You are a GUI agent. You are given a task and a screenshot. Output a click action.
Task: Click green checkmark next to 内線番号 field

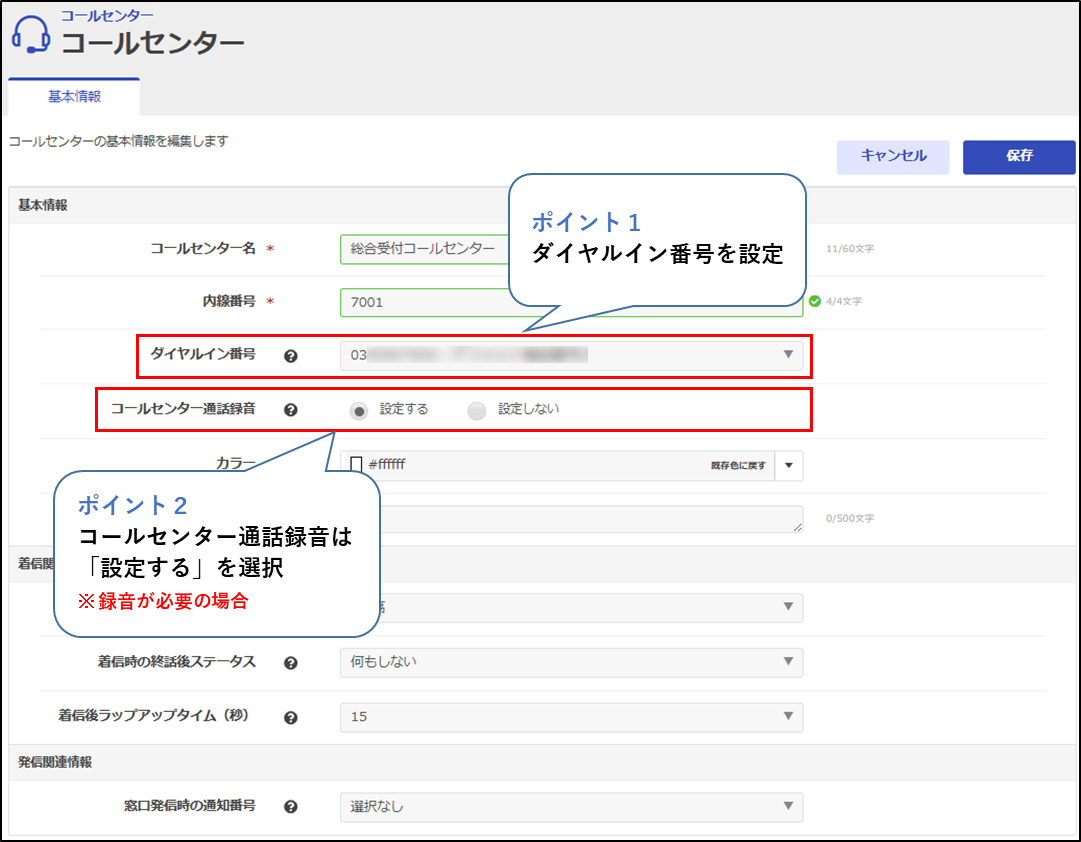[x=815, y=301]
